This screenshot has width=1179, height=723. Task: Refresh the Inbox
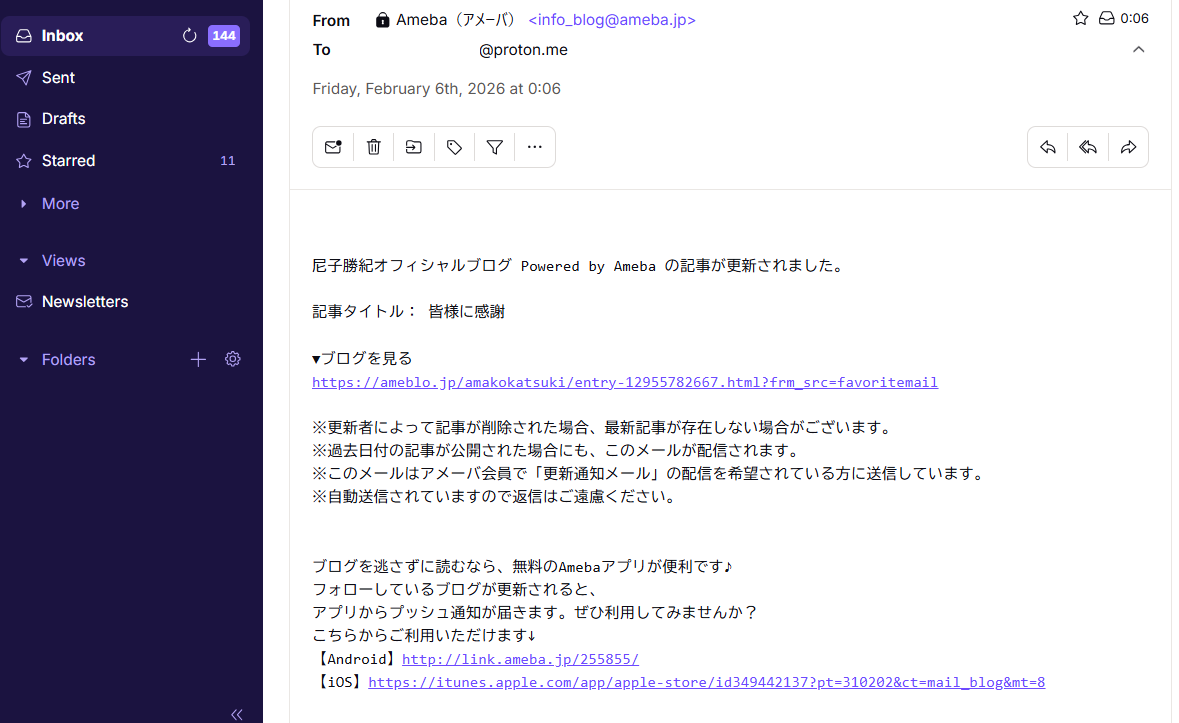[x=189, y=36]
